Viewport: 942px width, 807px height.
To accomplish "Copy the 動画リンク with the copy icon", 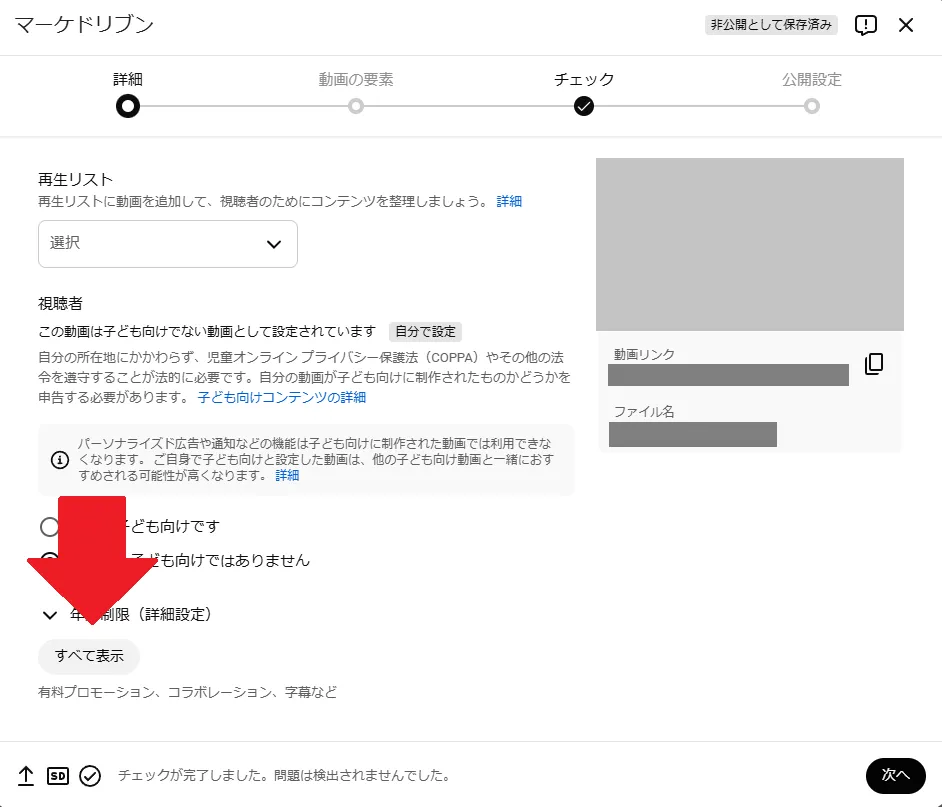I will (x=874, y=364).
